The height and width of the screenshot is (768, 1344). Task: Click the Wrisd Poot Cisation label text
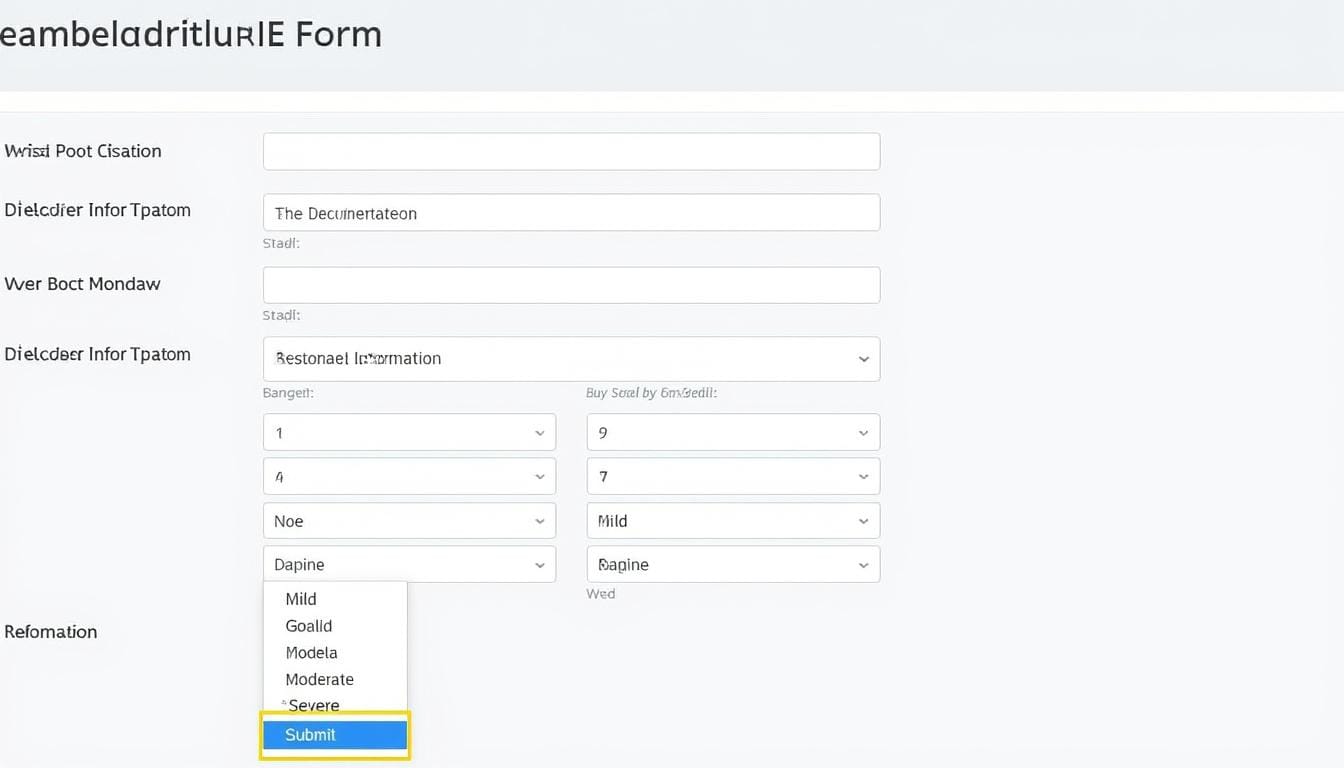(83, 151)
